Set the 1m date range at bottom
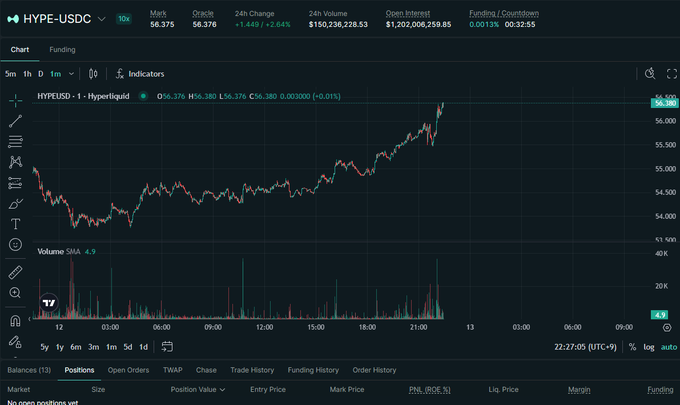Image resolution: width=680 pixels, height=405 pixels. coord(111,347)
